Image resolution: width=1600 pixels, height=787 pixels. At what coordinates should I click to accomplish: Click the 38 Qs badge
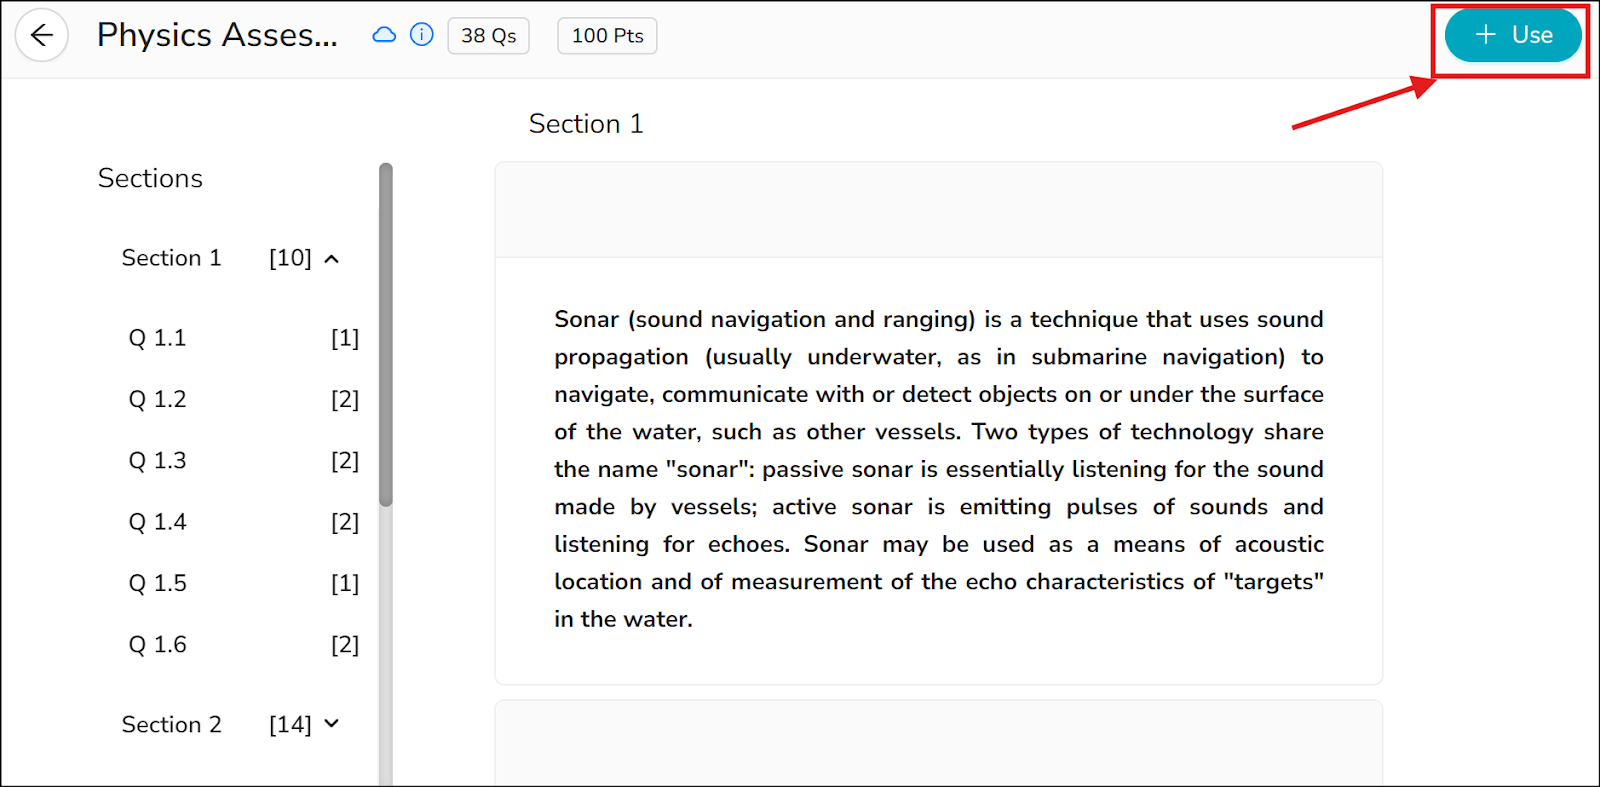(489, 36)
